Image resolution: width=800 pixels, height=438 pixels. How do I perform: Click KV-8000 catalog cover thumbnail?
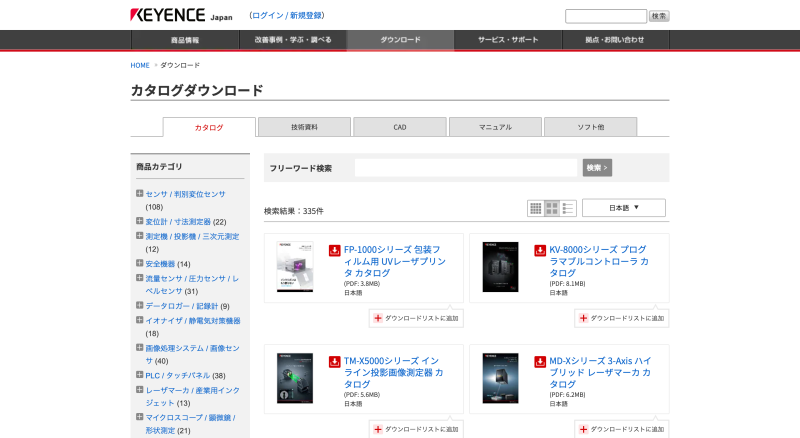click(501, 267)
